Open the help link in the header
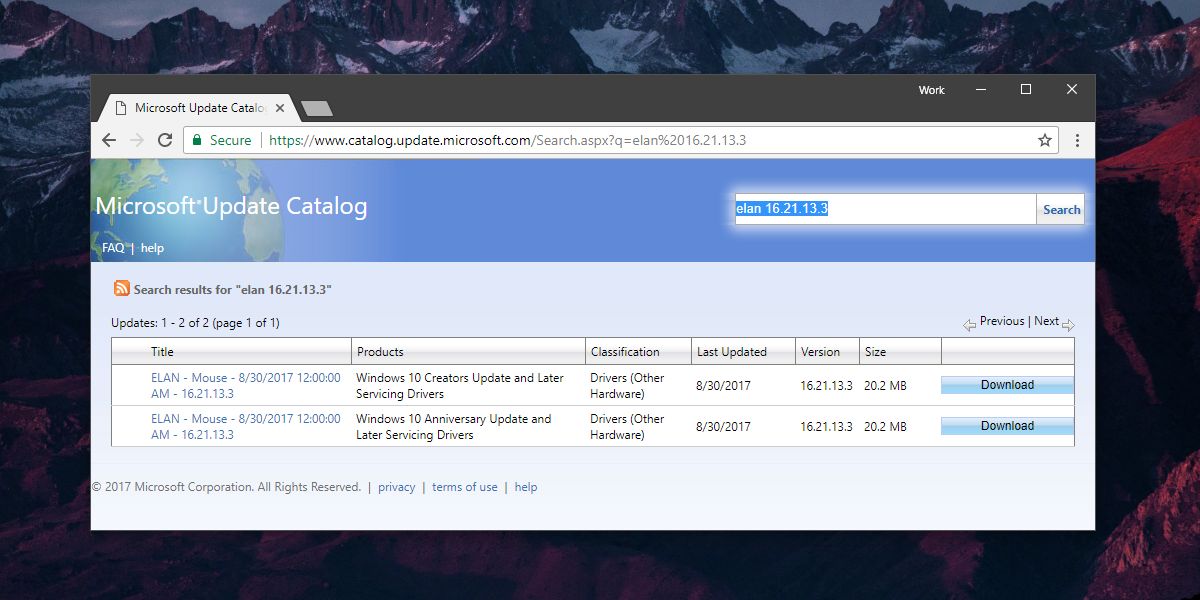Image resolution: width=1200 pixels, height=600 pixels. click(x=152, y=248)
